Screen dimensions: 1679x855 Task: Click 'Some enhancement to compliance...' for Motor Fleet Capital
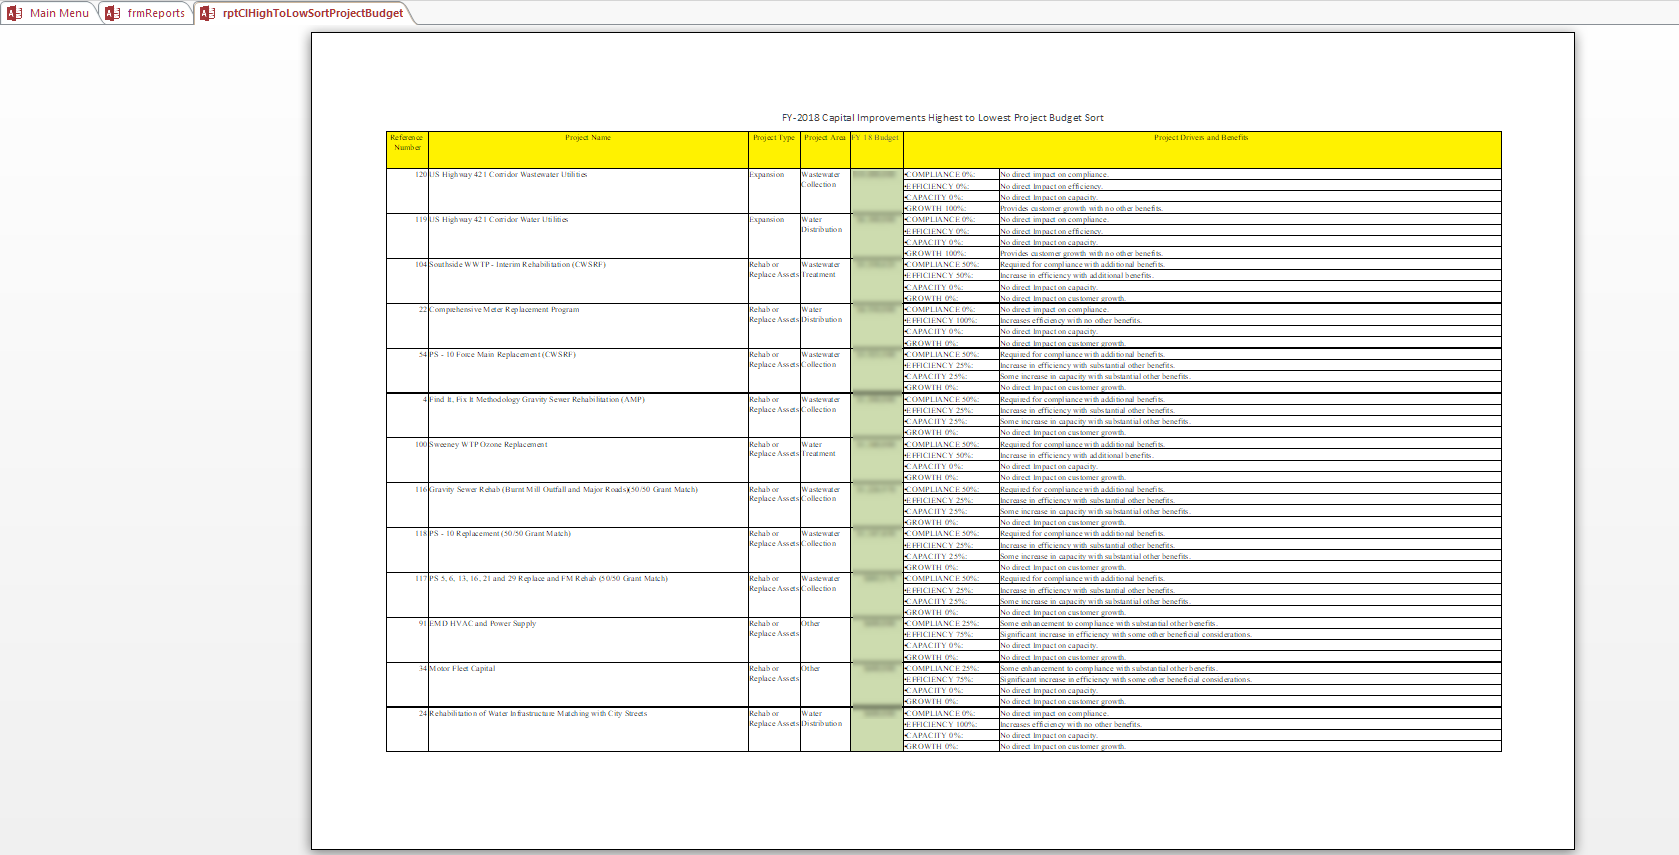point(1109,669)
